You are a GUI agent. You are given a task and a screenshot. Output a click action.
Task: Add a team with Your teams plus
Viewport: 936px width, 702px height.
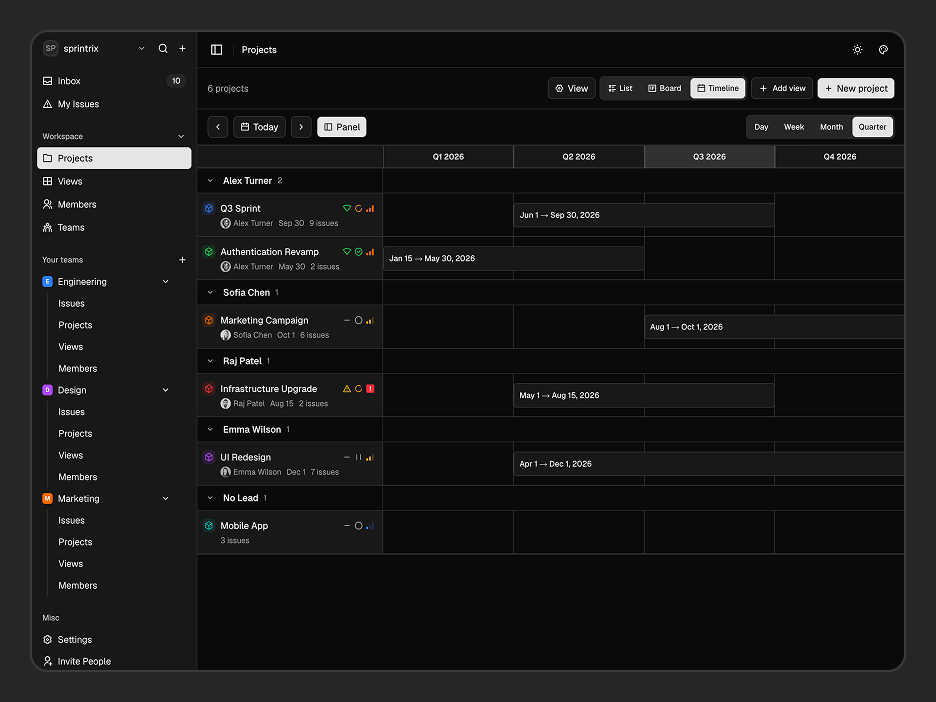point(183,260)
